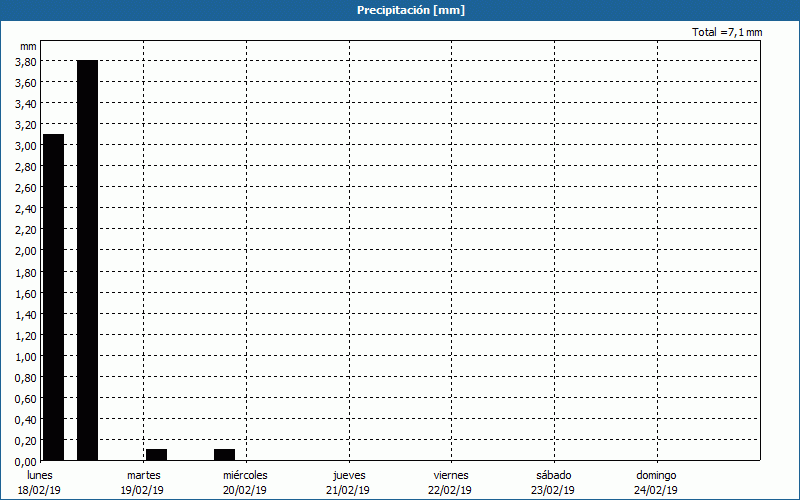Click the 0,20 y-axis value
The width and height of the screenshot is (800, 500).
[x=26, y=441]
